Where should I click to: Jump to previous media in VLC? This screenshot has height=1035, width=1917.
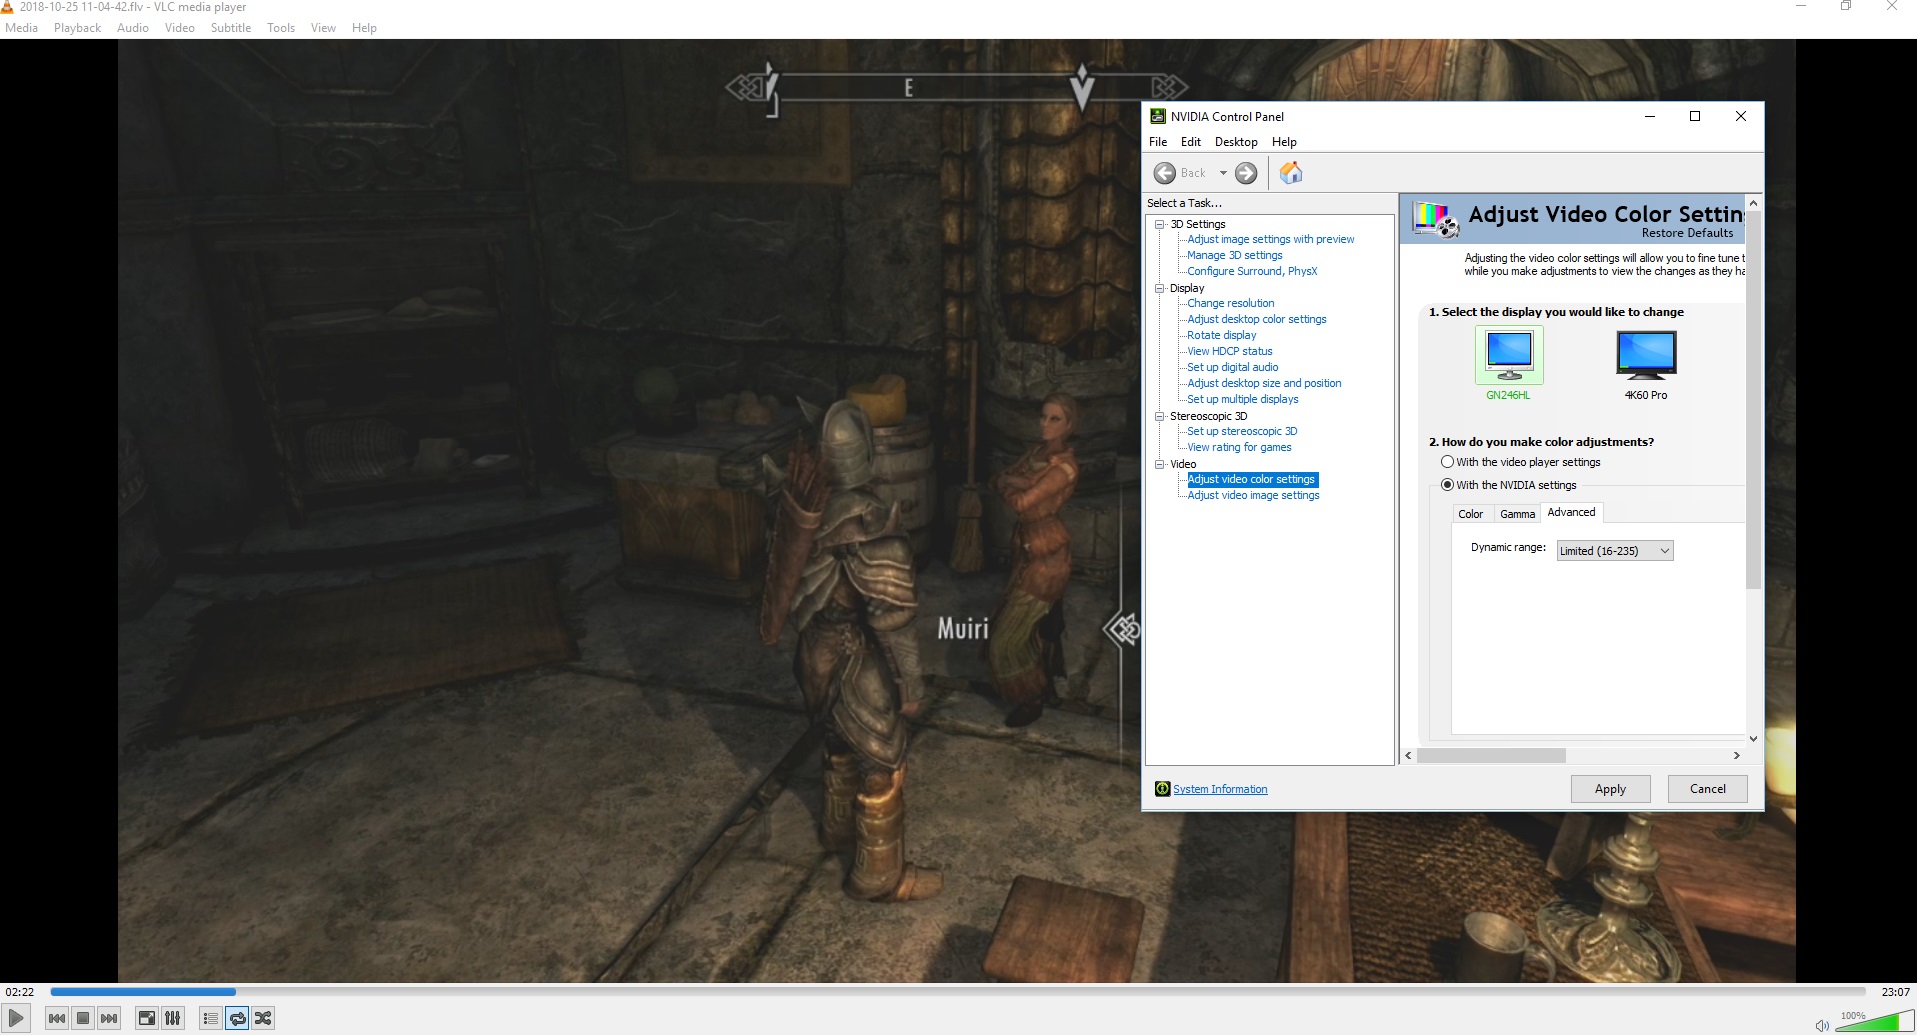coord(57,1018)
